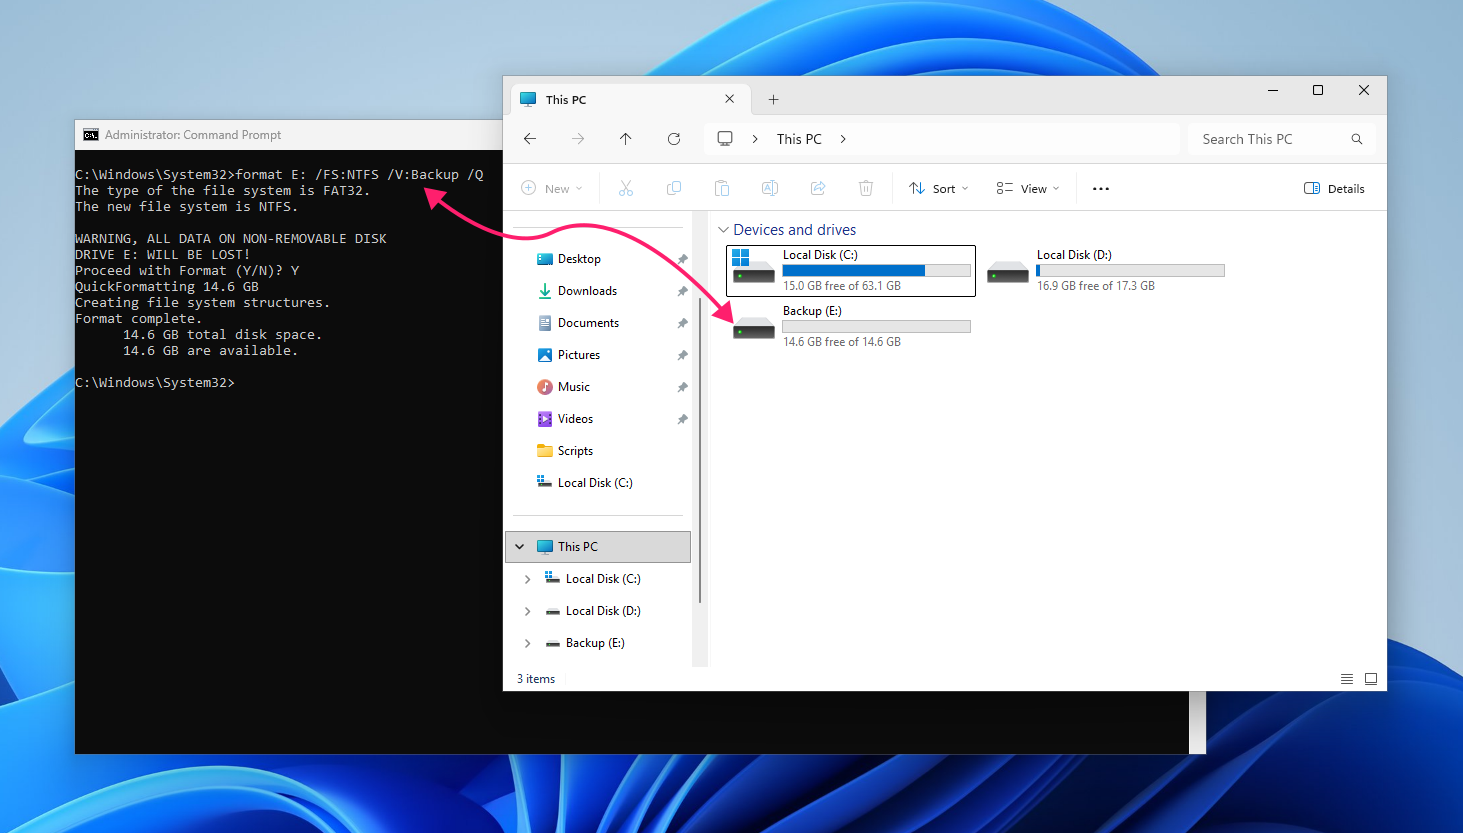The width and height of the screenshot is (1463, 833).
Task: Open the Local Disk (C:) drive tile
Action: [x=851, y=270]
